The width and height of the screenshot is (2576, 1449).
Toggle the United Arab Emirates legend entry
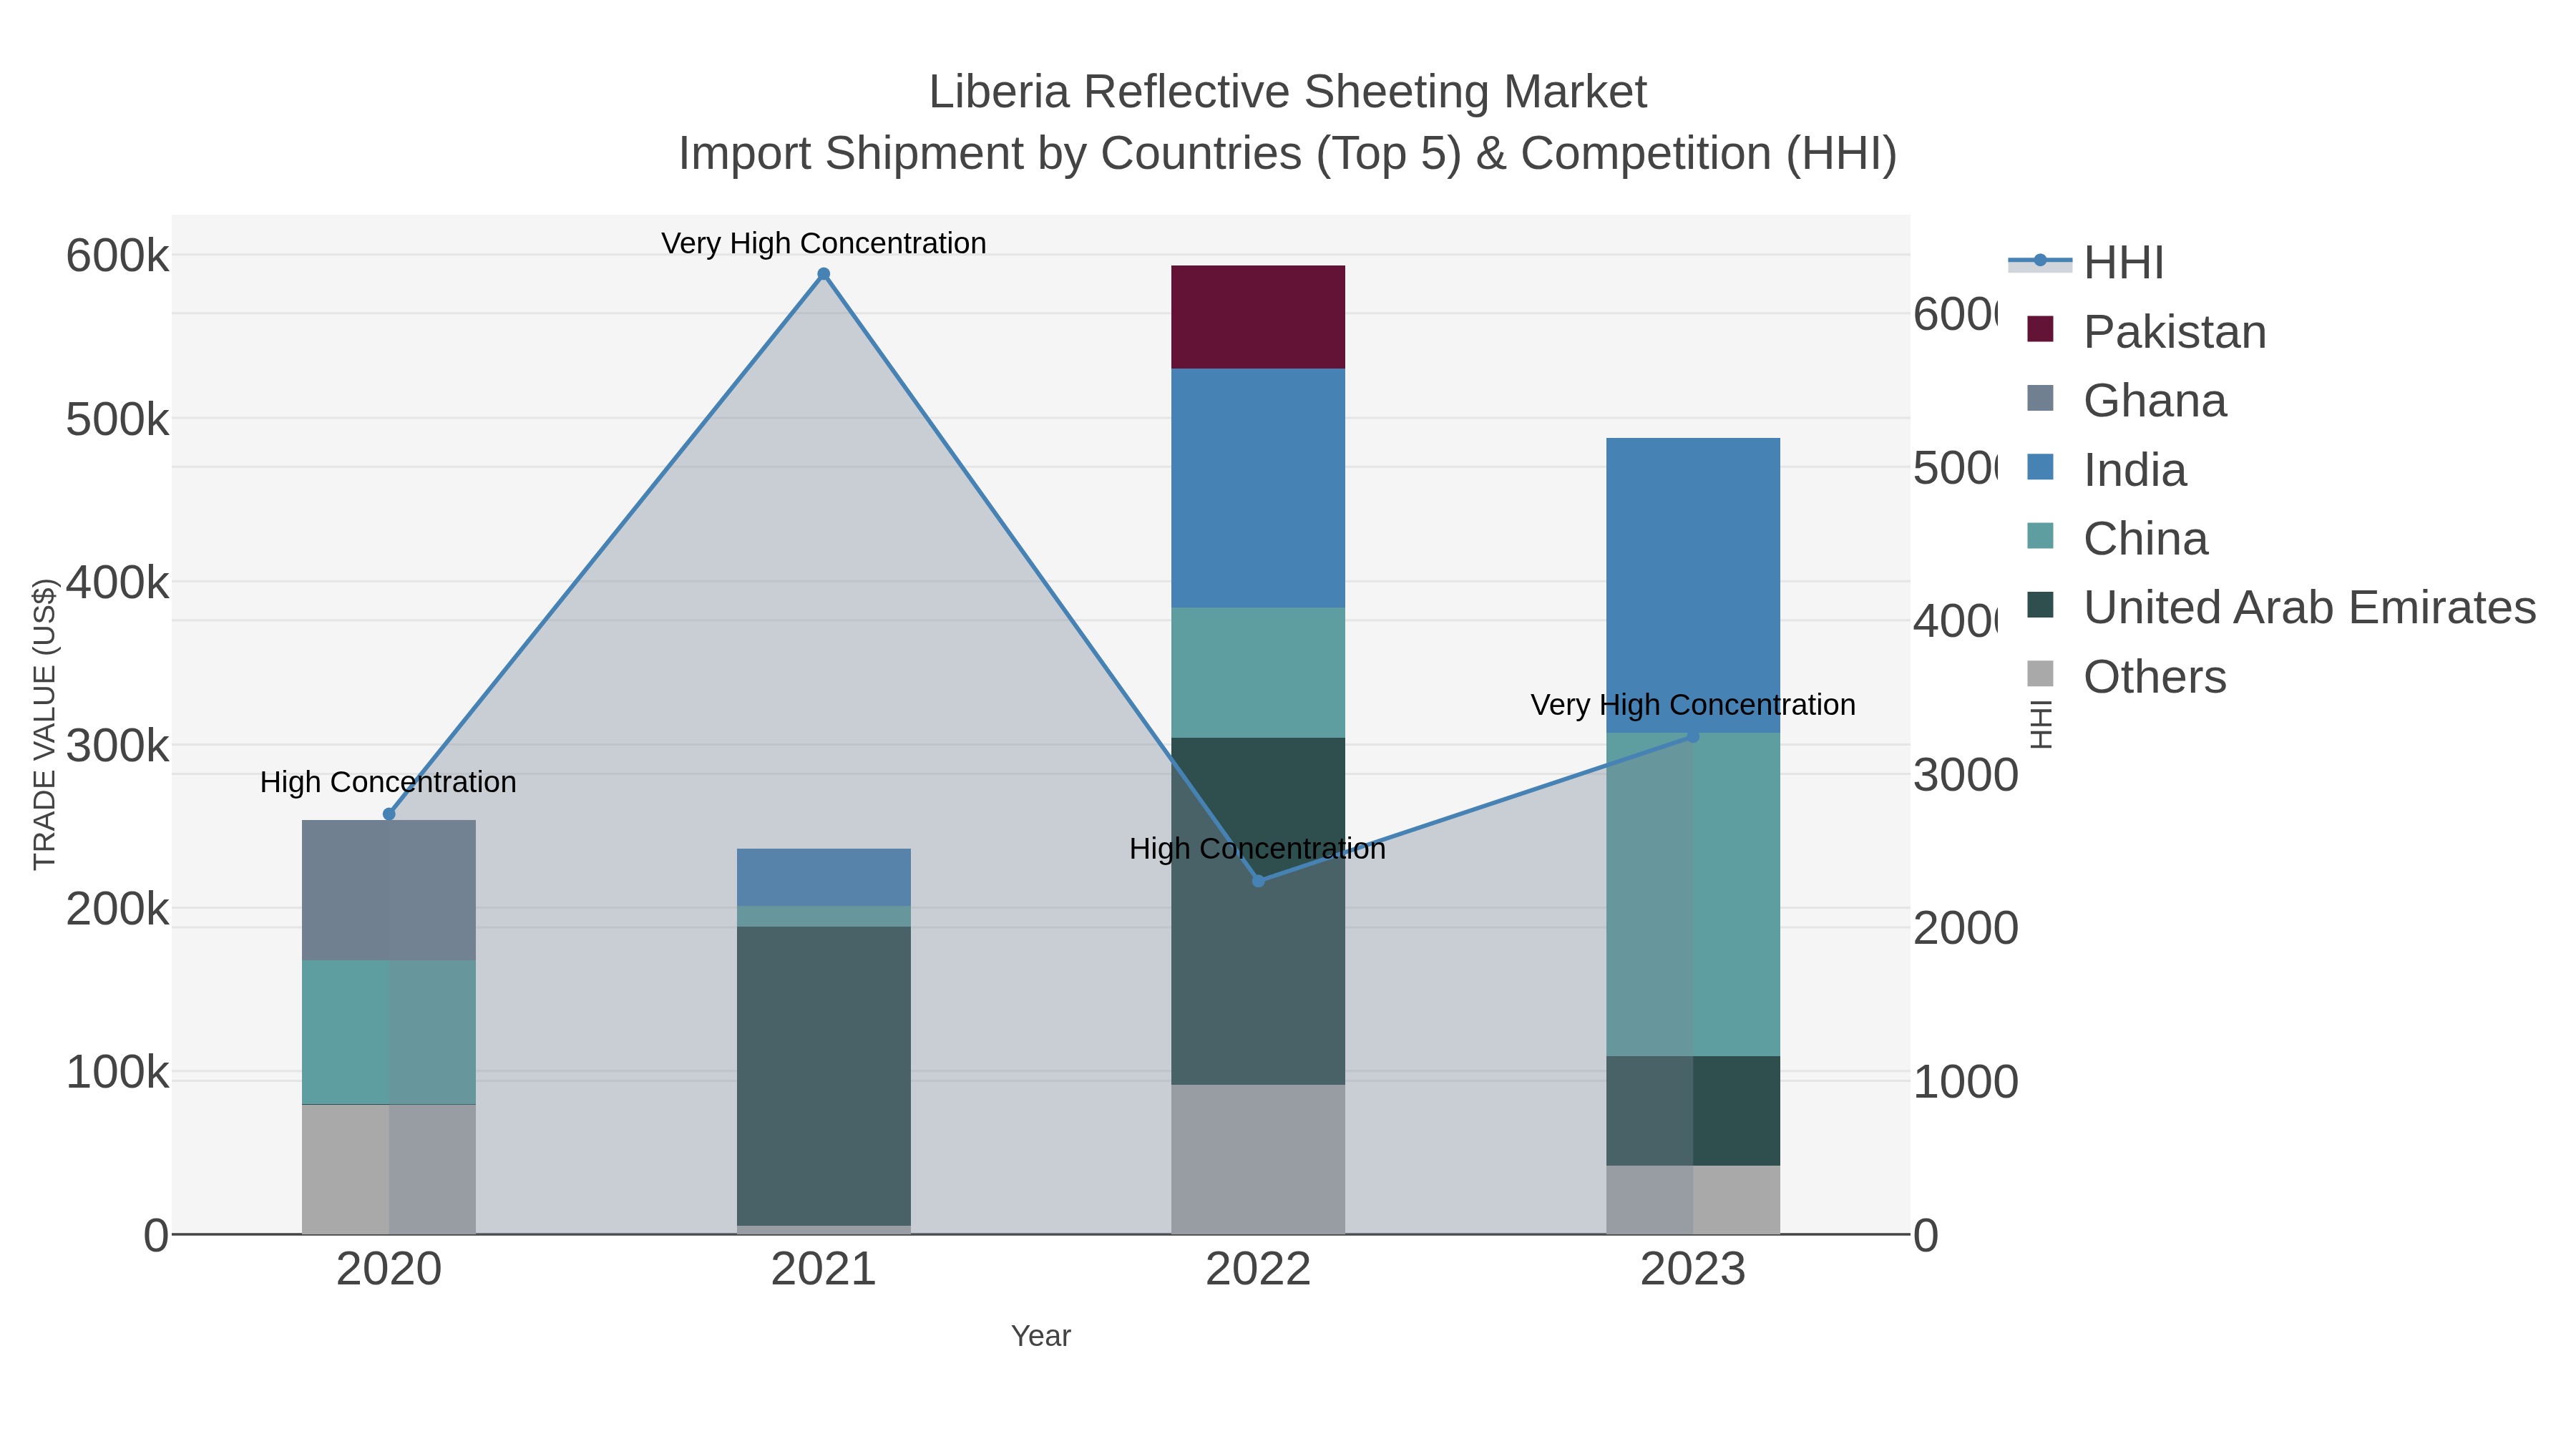(2281, 607)
